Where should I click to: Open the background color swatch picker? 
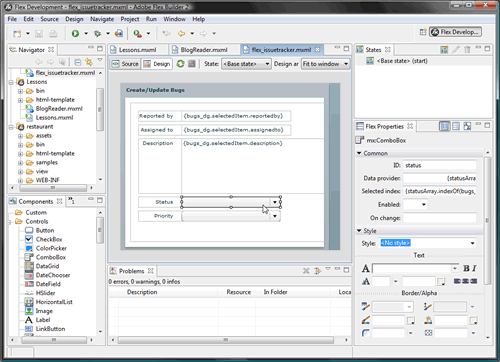click(x=473, y=321)
